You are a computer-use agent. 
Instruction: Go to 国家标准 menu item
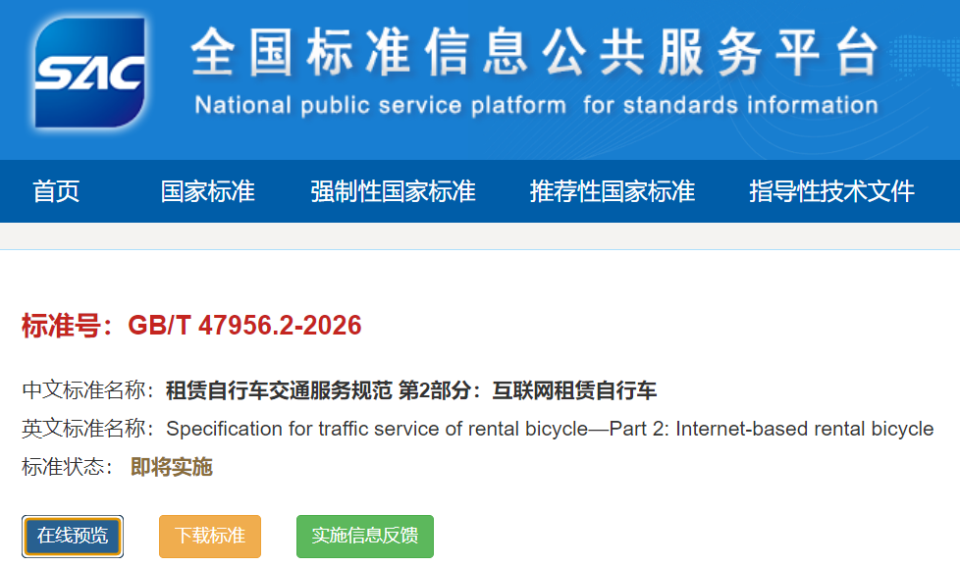(x=208, y=191)
